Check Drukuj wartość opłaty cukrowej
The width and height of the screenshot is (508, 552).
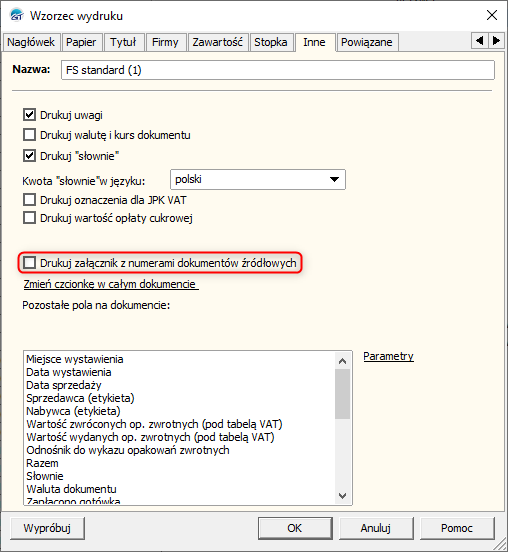pyautogui.click(x=29, y=218)
